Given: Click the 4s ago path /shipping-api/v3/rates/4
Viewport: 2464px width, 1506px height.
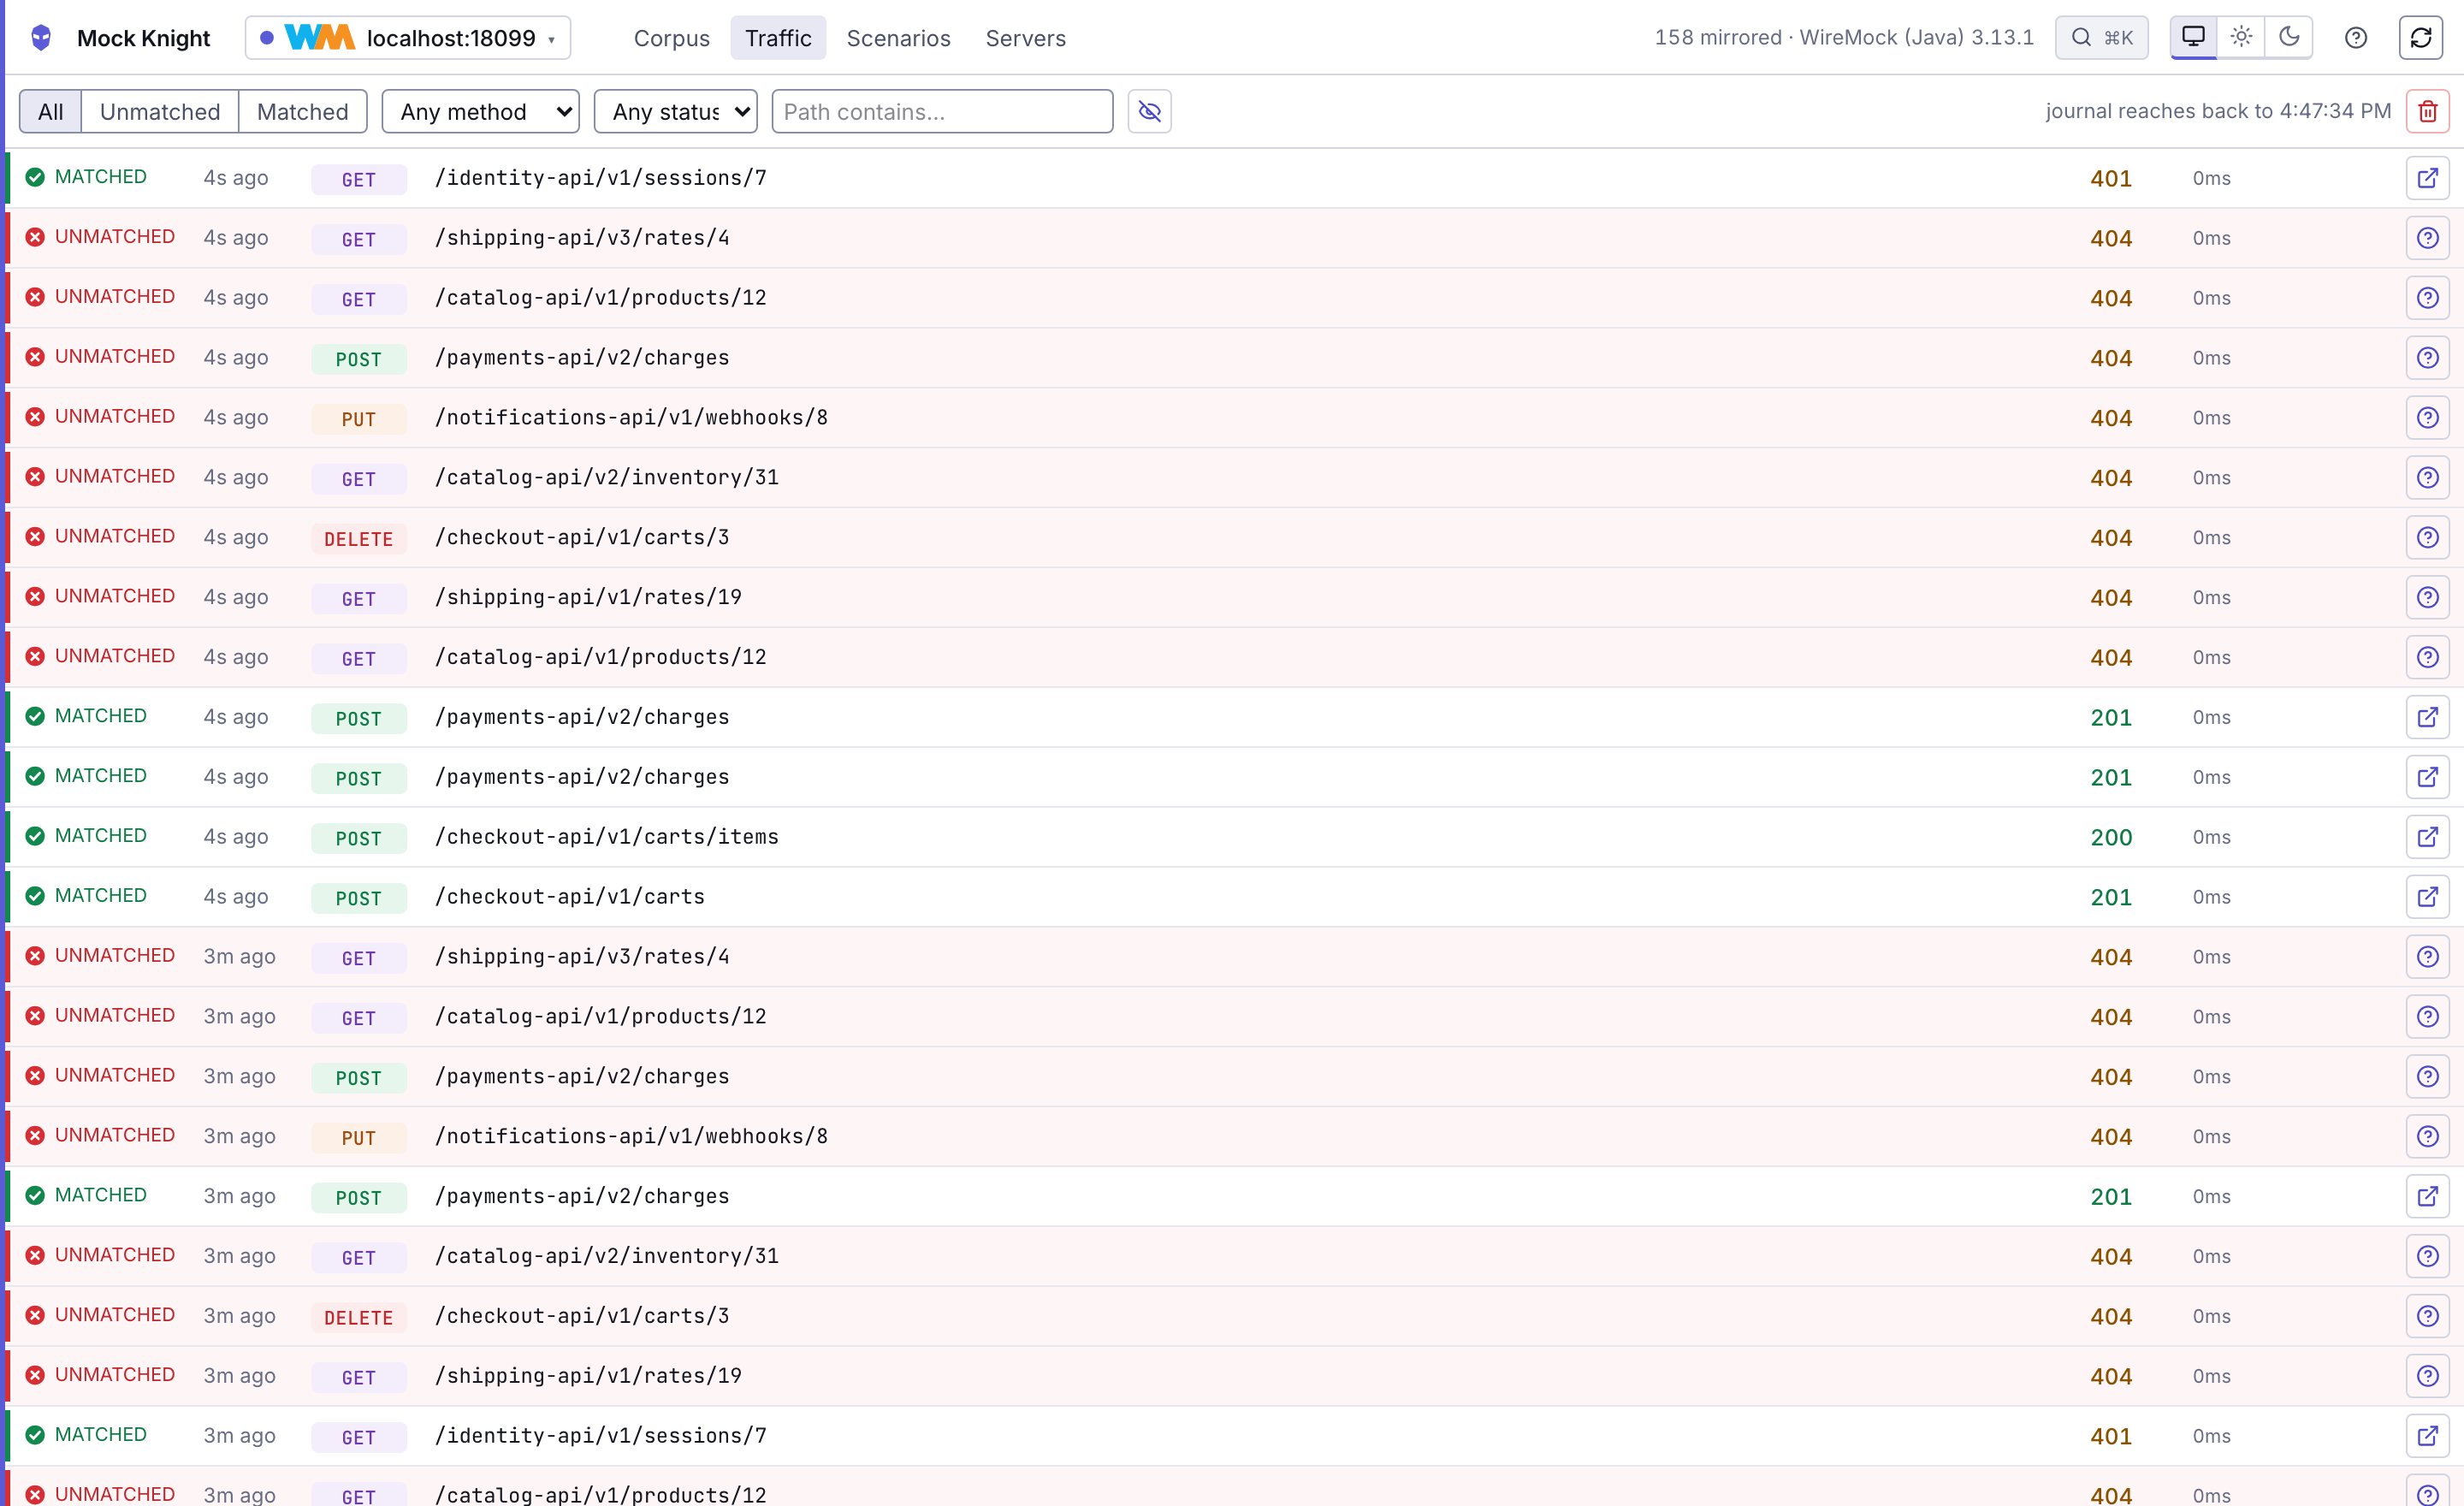Looking at the screenshot, I should point(582,238).
